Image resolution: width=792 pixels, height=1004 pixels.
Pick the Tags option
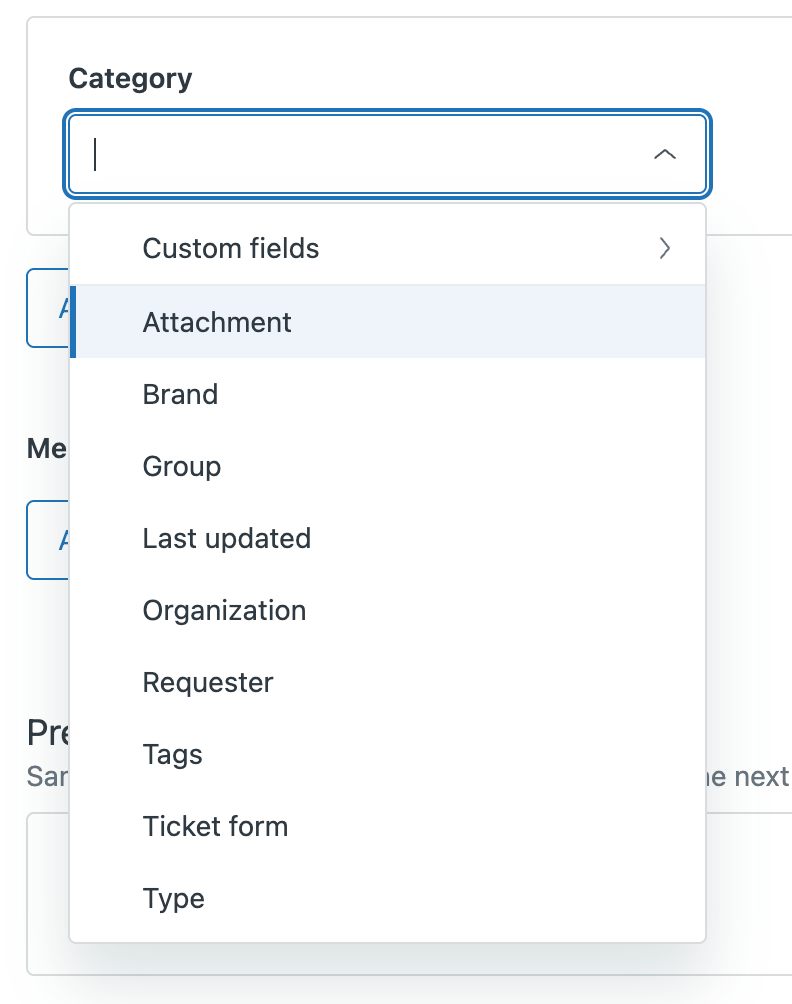(x=173, y=754)
